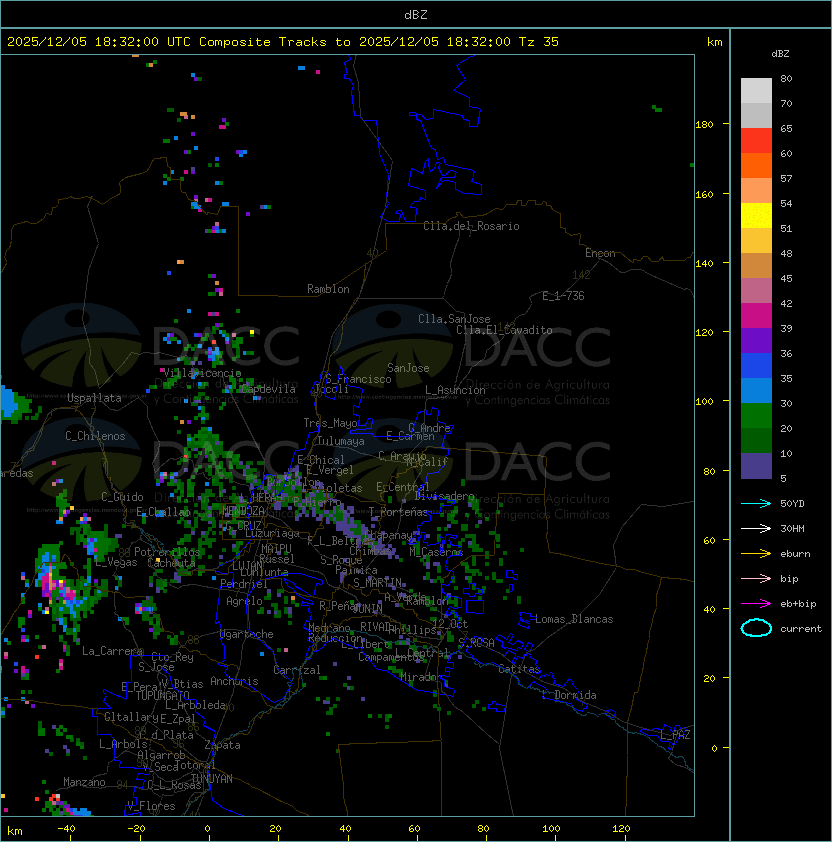The width and height of the screenshot is (832, 842).
Task: Click the 'Ramblon' label in upper map
Action: pyautogui.click(x=328, y=289)
